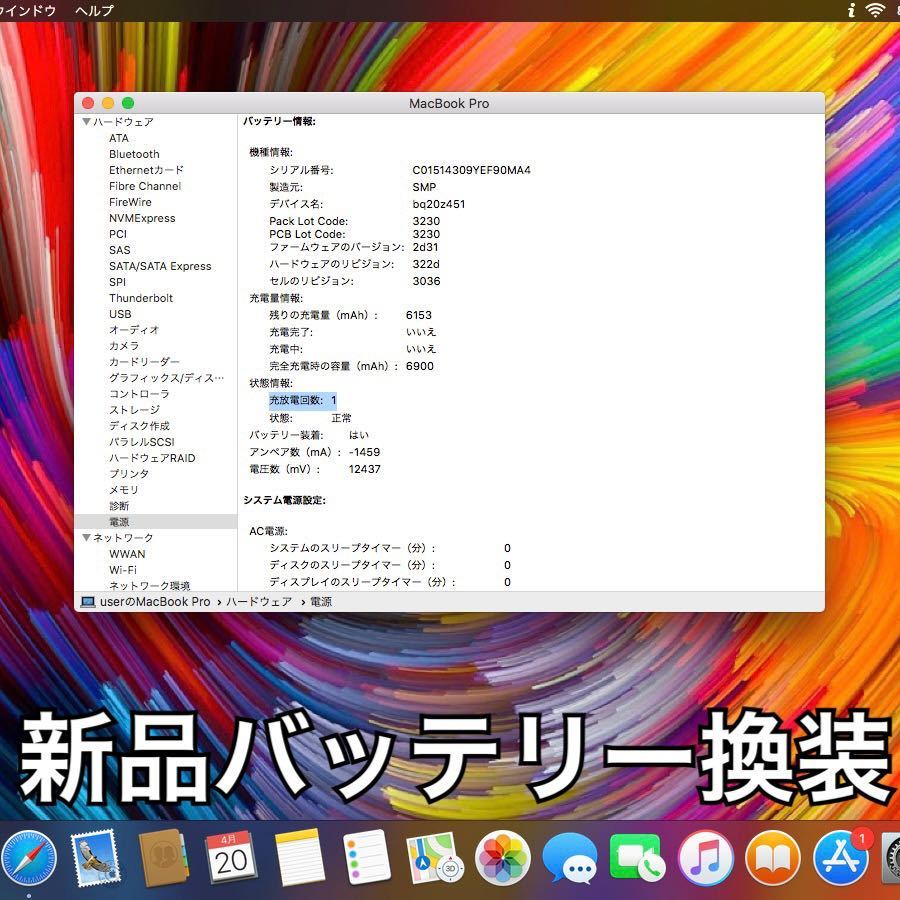Select USB in the sidebar

(120, 315)
